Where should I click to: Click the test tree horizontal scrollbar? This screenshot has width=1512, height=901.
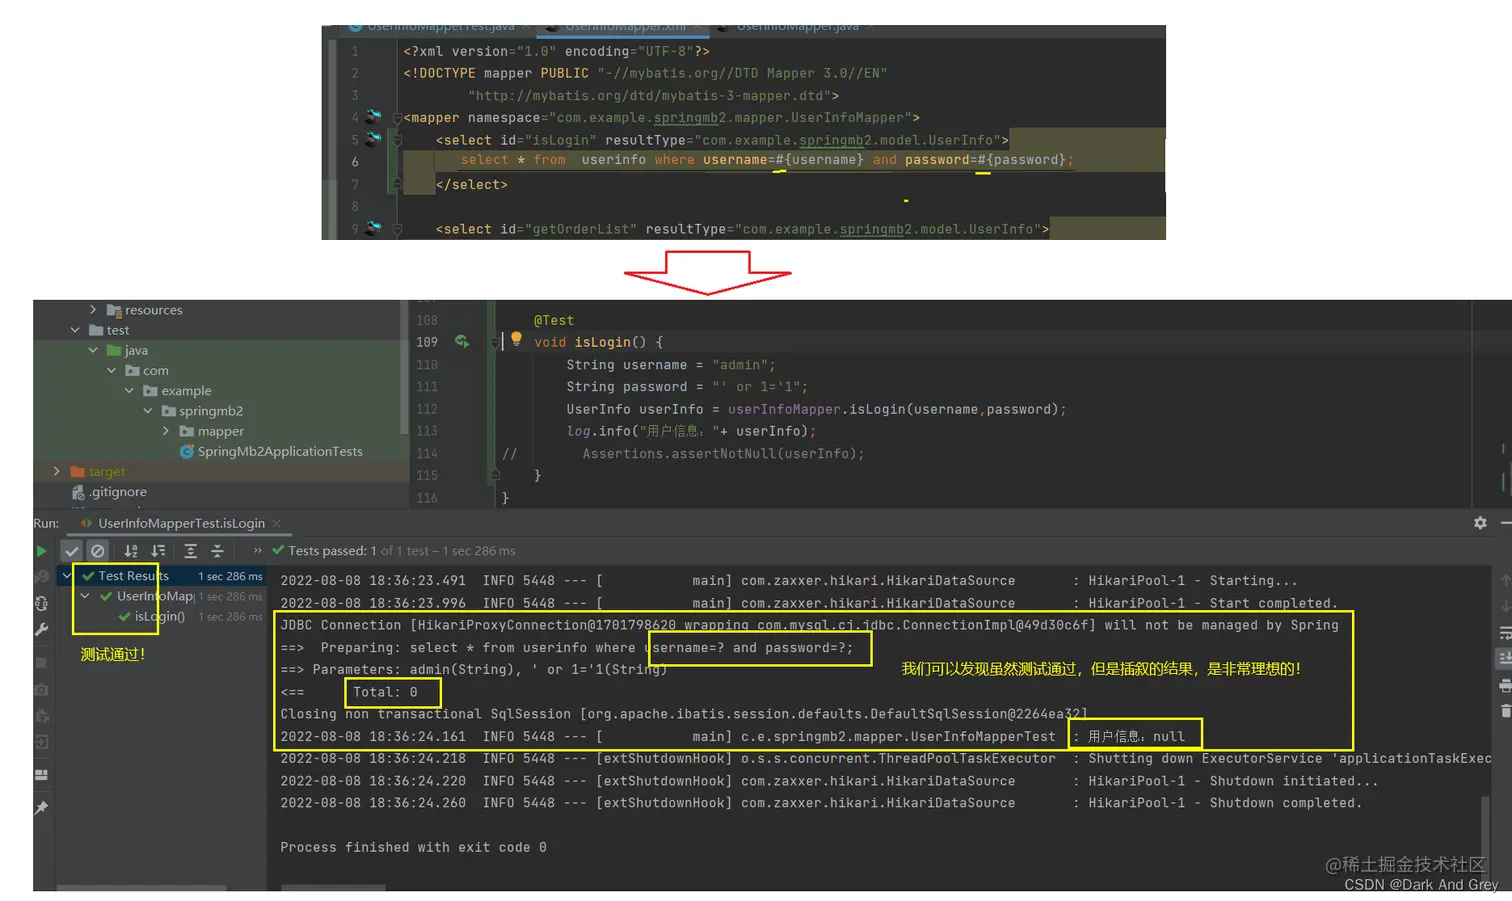(141, 887)
